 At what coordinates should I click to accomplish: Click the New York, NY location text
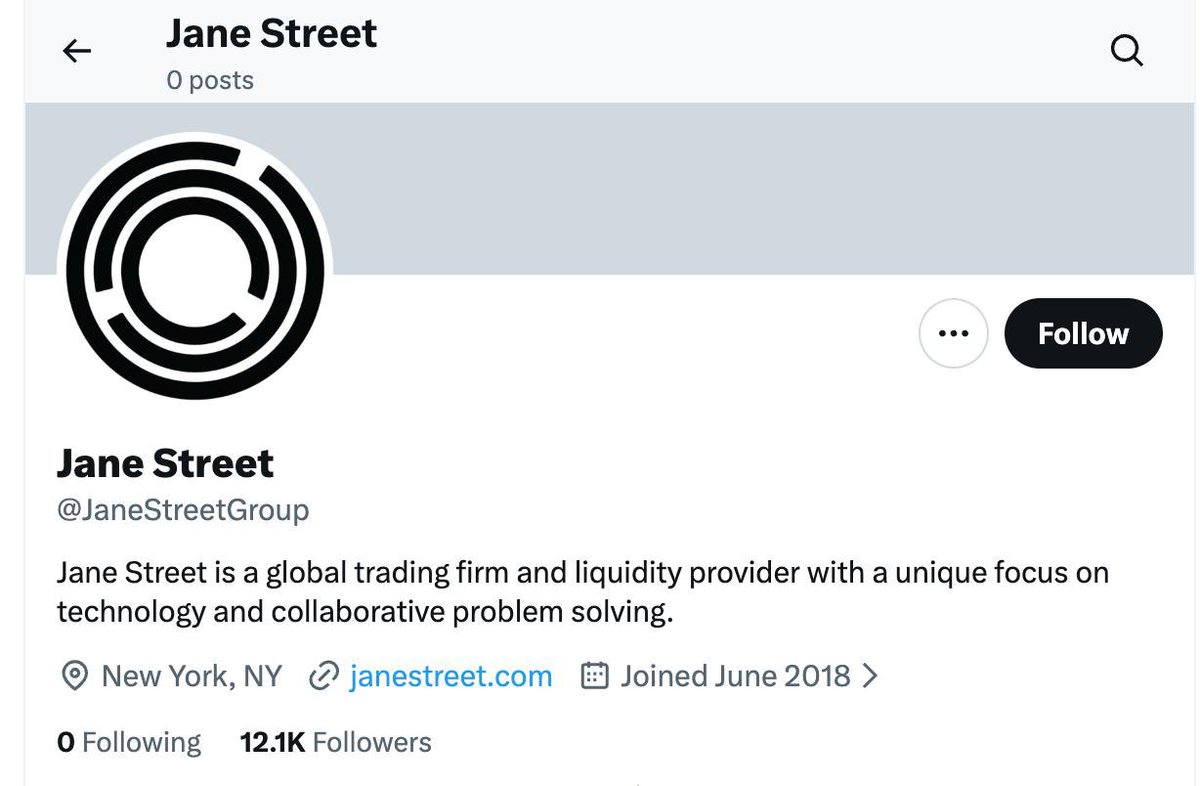(x=192, y=677)
